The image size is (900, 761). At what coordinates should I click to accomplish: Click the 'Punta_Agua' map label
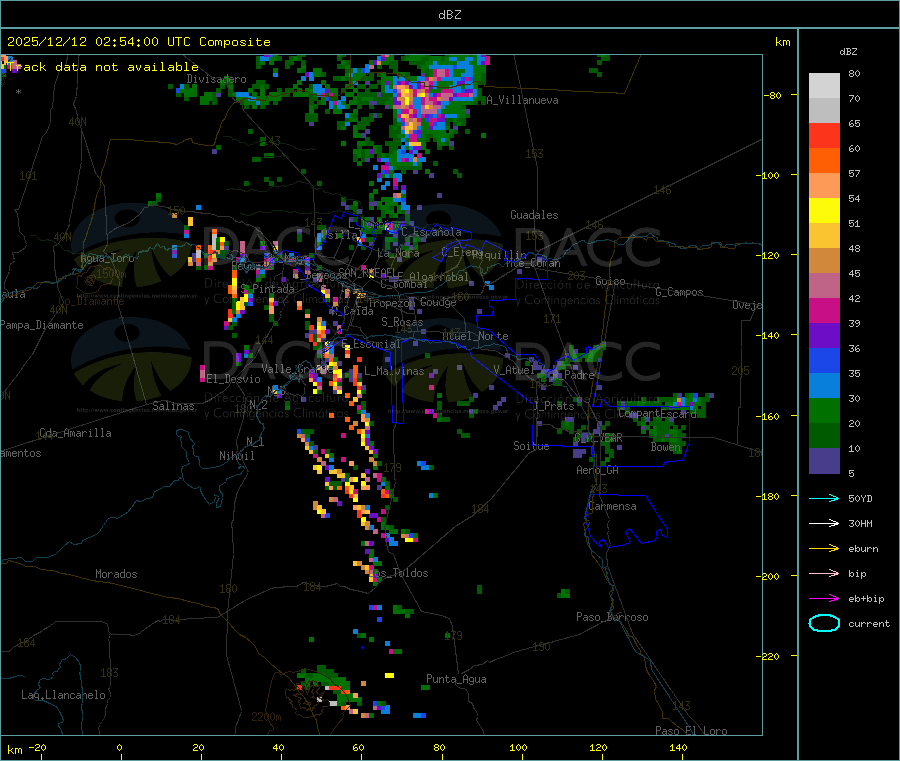(x=456, y=679)
